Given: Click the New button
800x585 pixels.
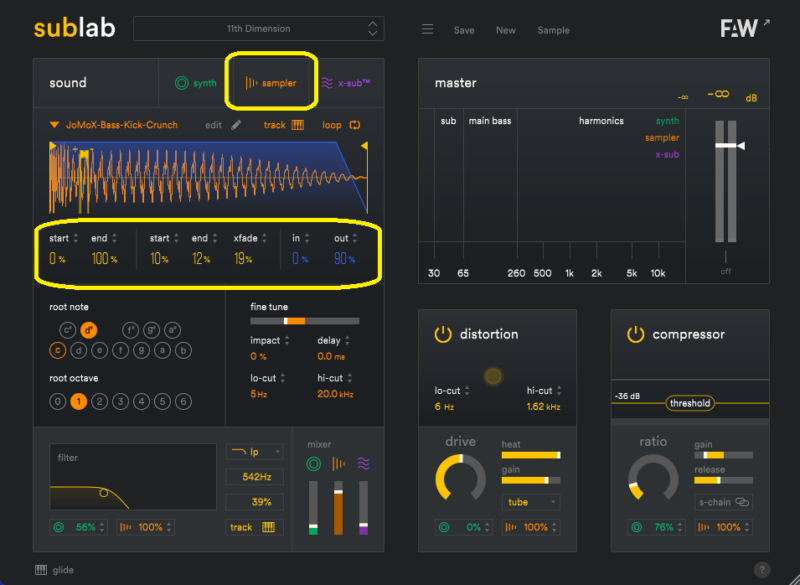Looking at the screenshot, I should click(x=506, y=30).
